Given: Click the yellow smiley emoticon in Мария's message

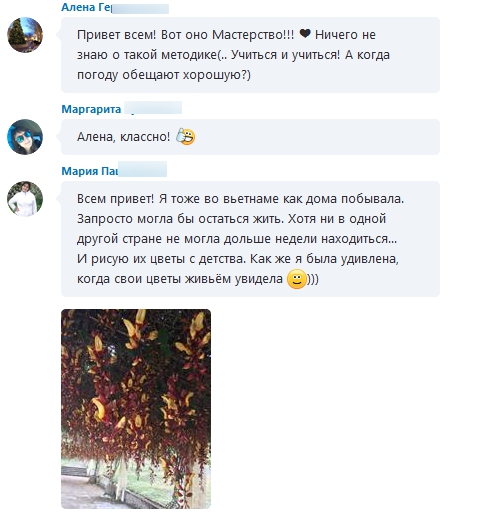Looking at the screenshot, I should pos(296,279).
